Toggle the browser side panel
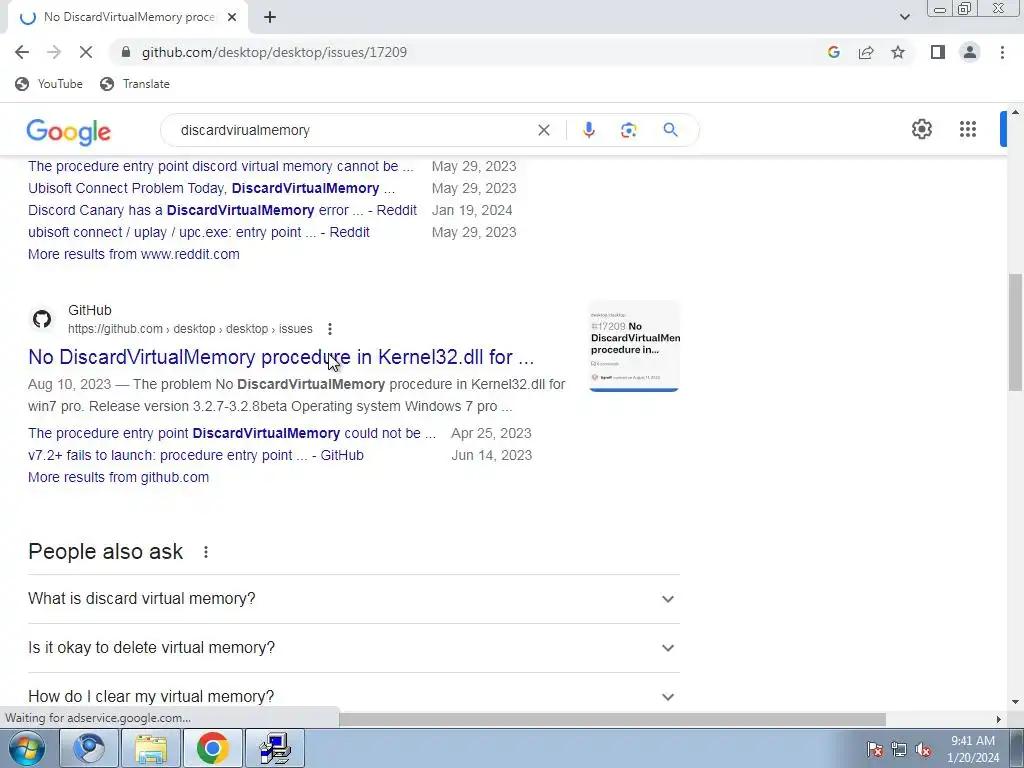The image size is (1024, 768). pyautogui.click(x=938, y=52)
